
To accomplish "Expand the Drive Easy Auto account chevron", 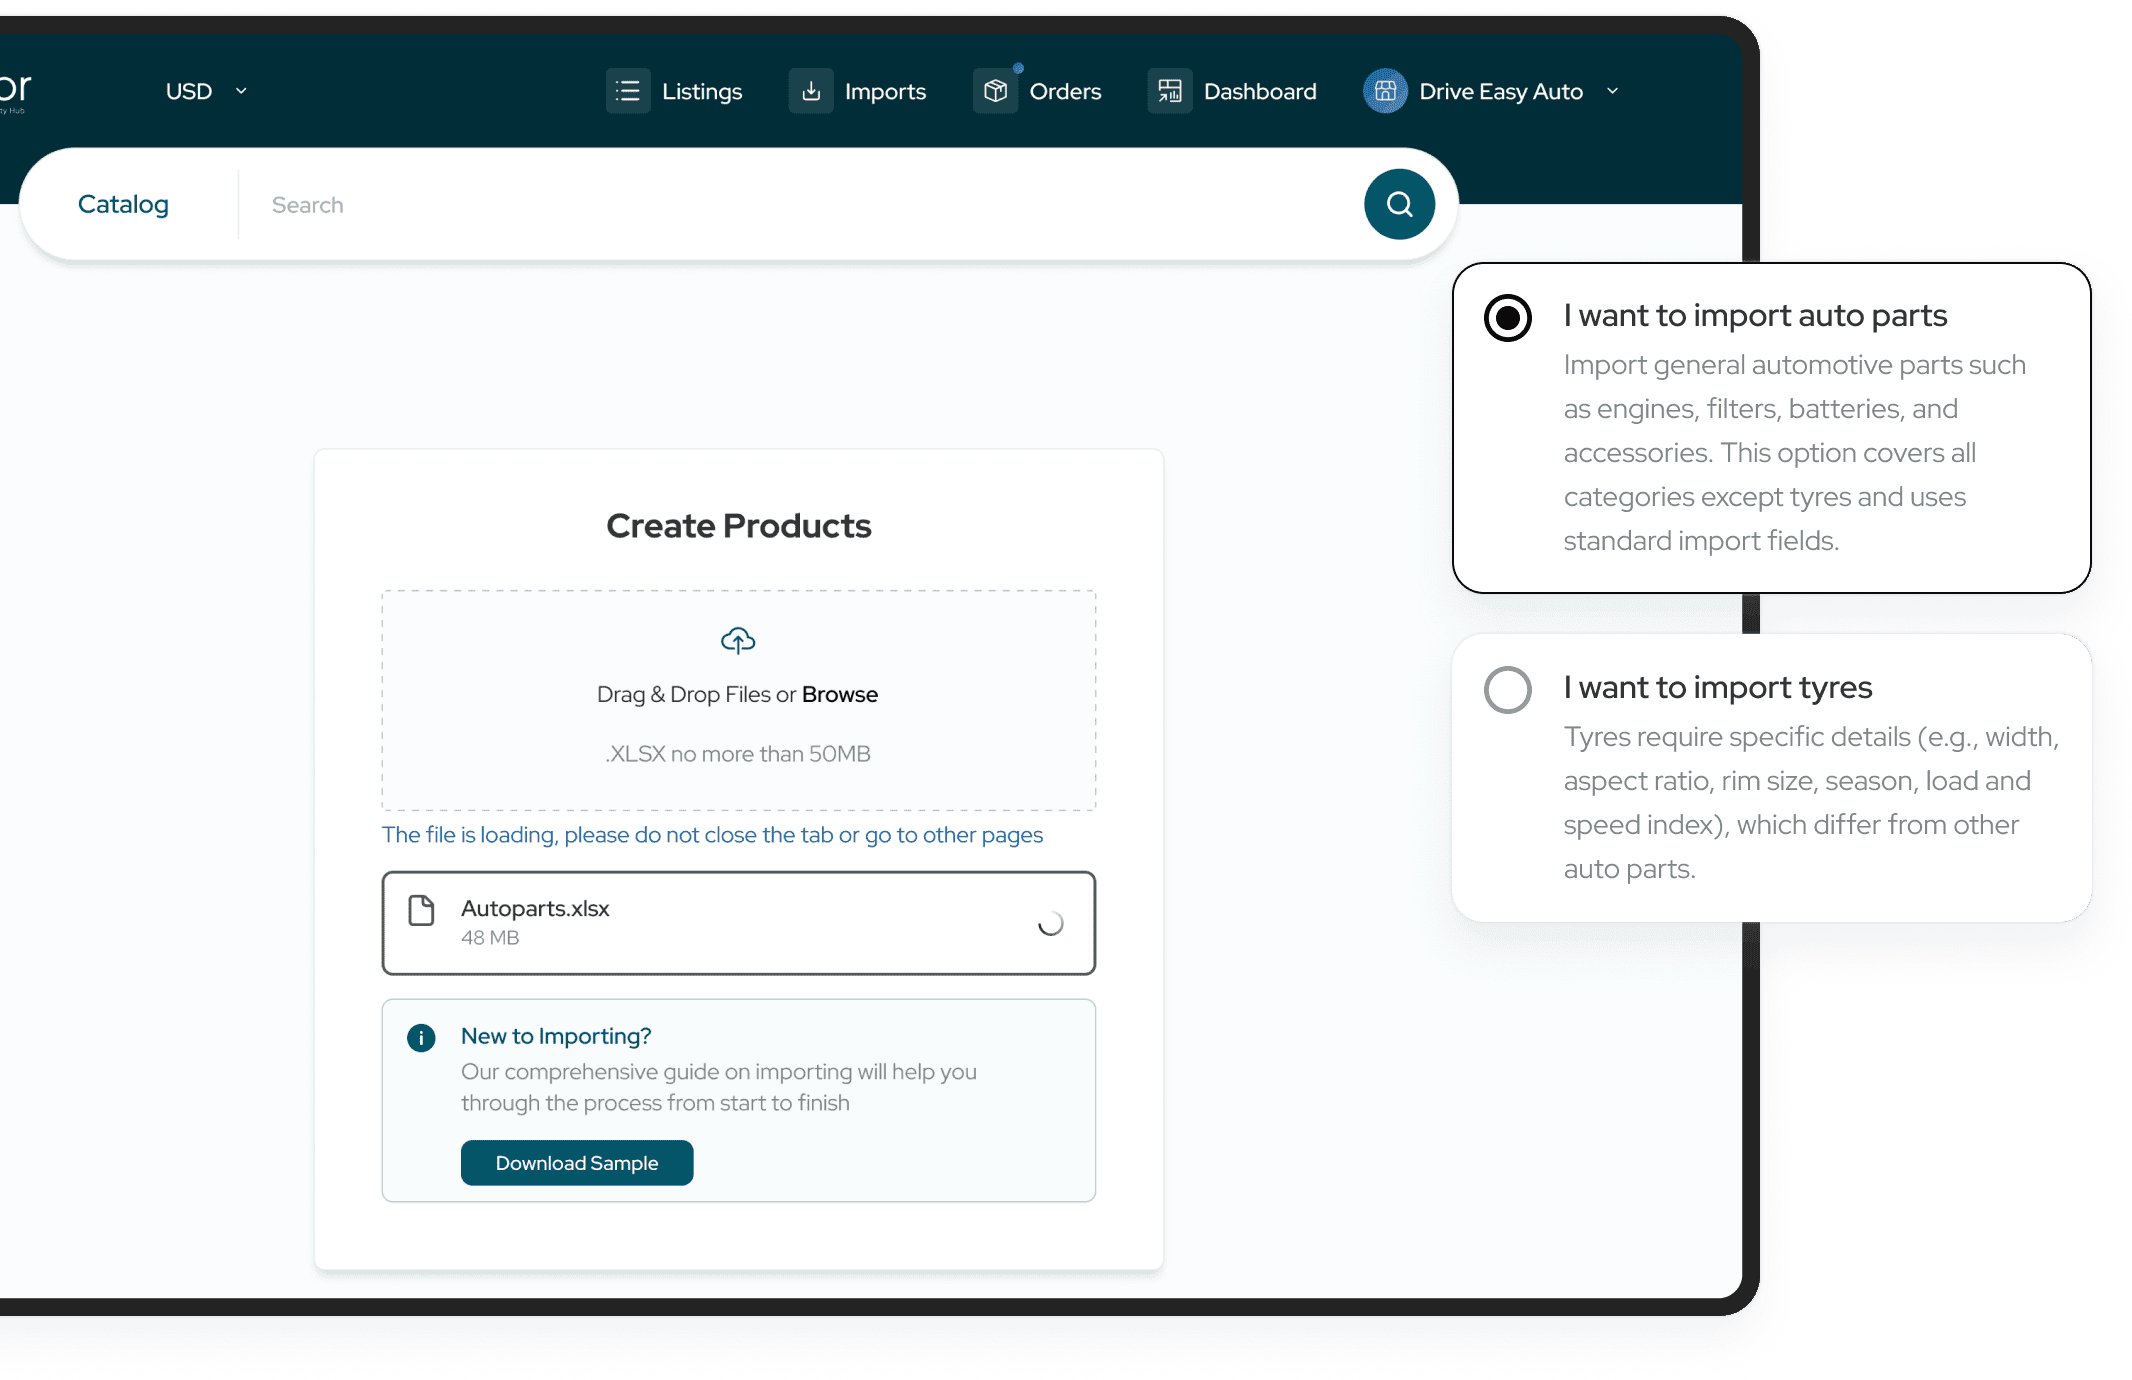I will [x=1612, y=91].
